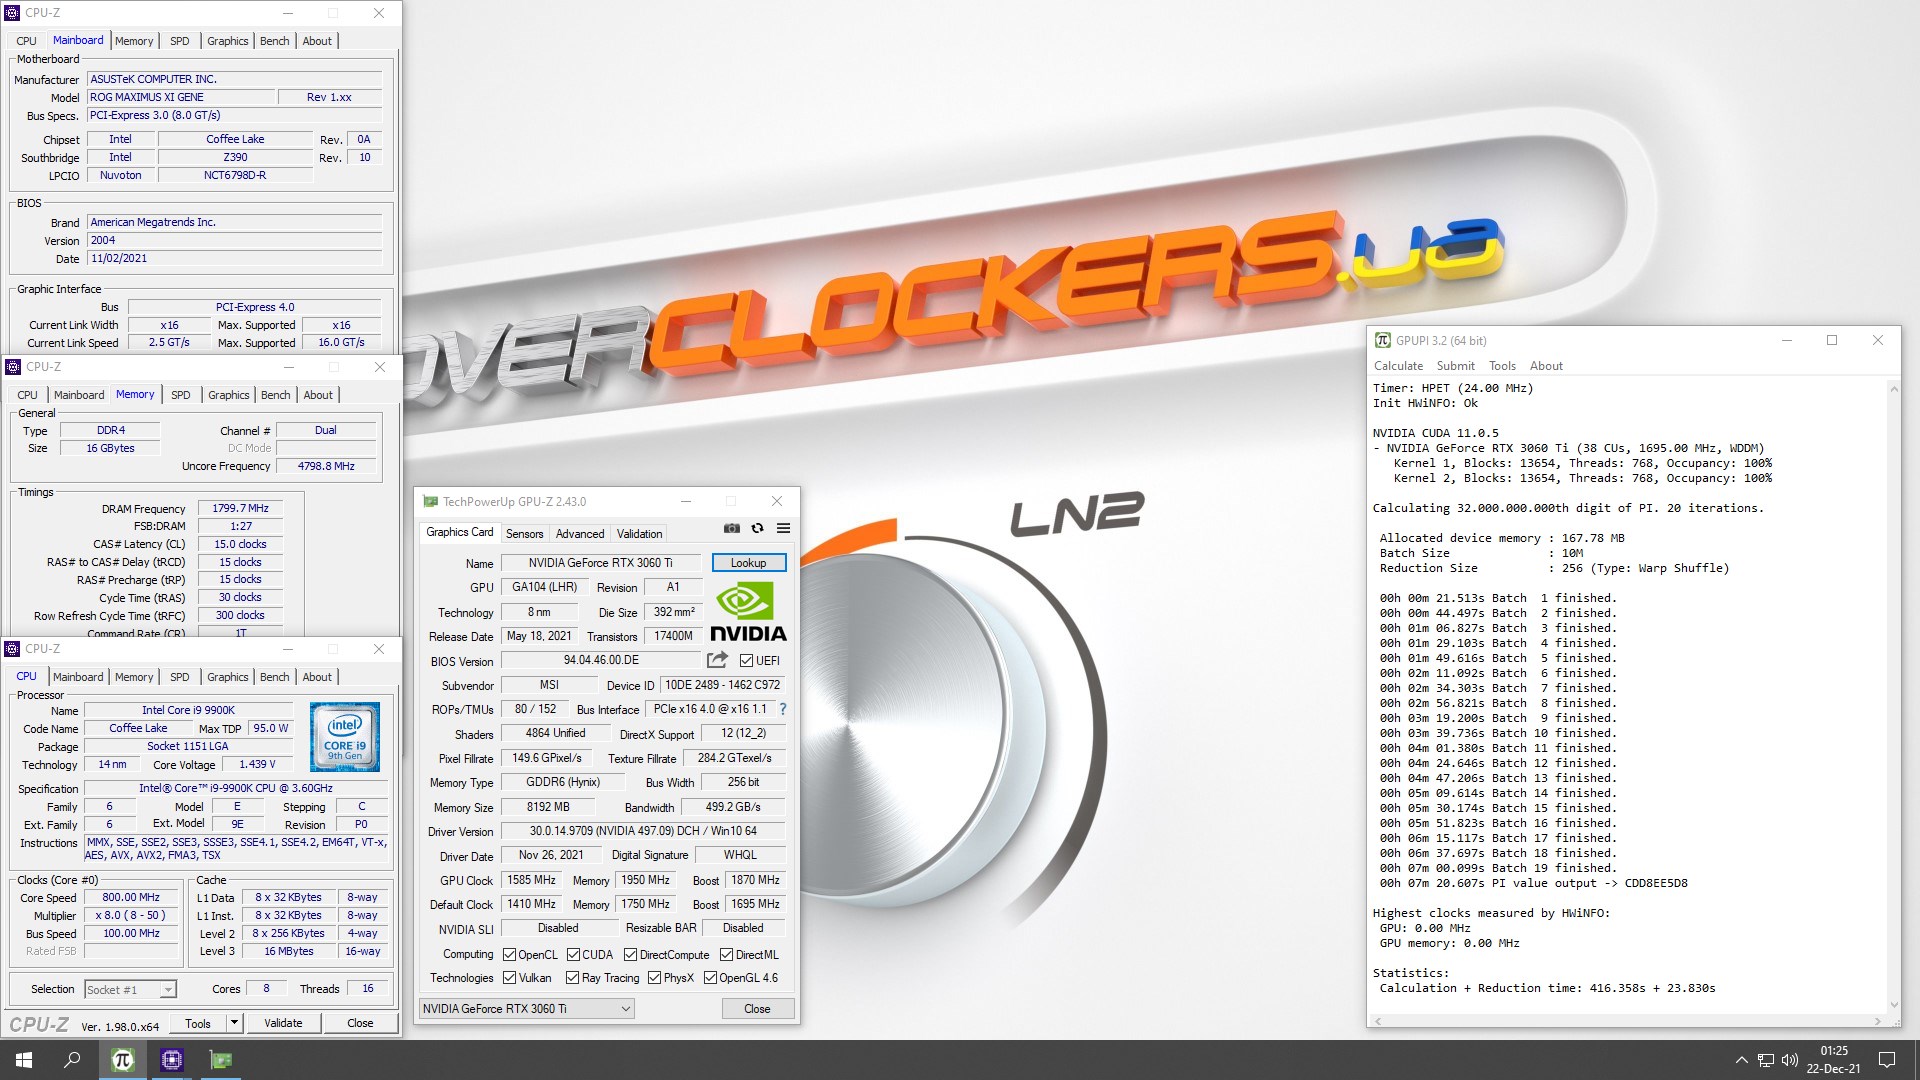
Task: Open GPUPI Calculate menu
Action: (1397, 366)
